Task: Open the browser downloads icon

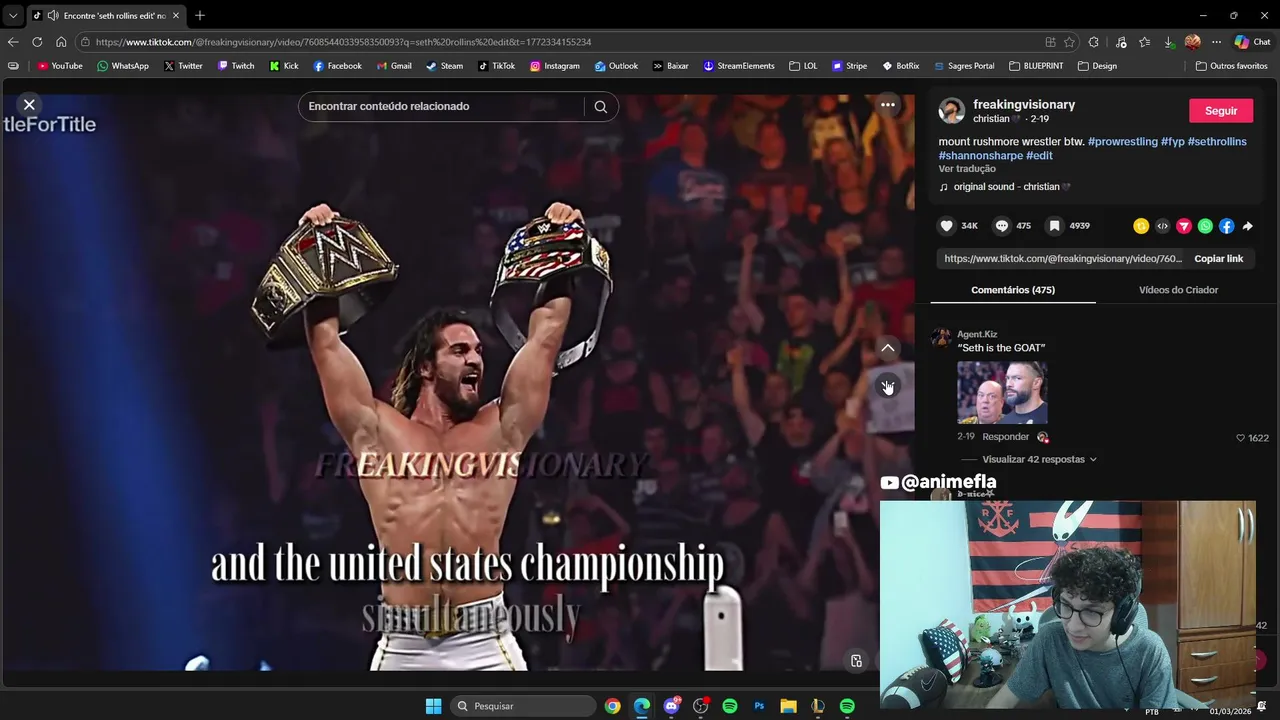Action: click(1168, 42)
